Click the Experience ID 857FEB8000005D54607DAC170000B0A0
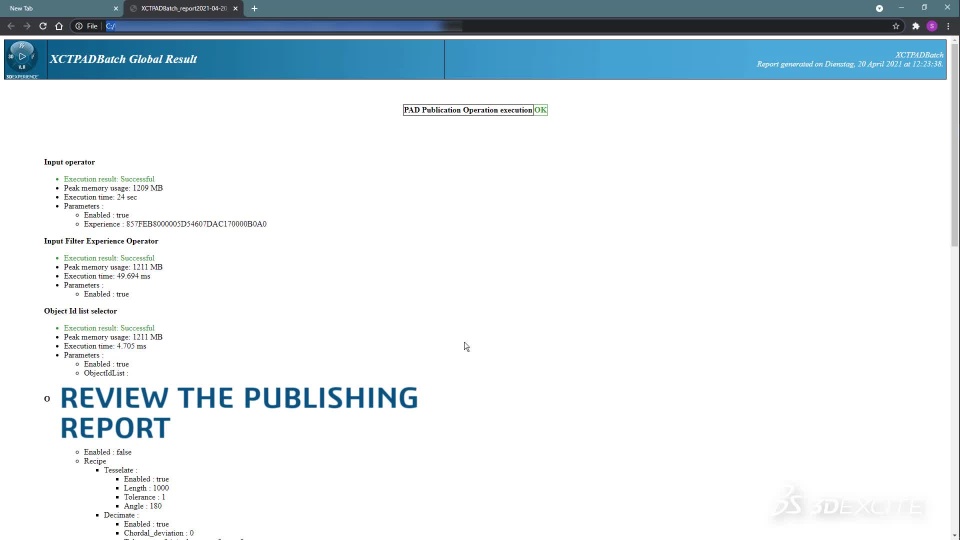 pos(196,224)
